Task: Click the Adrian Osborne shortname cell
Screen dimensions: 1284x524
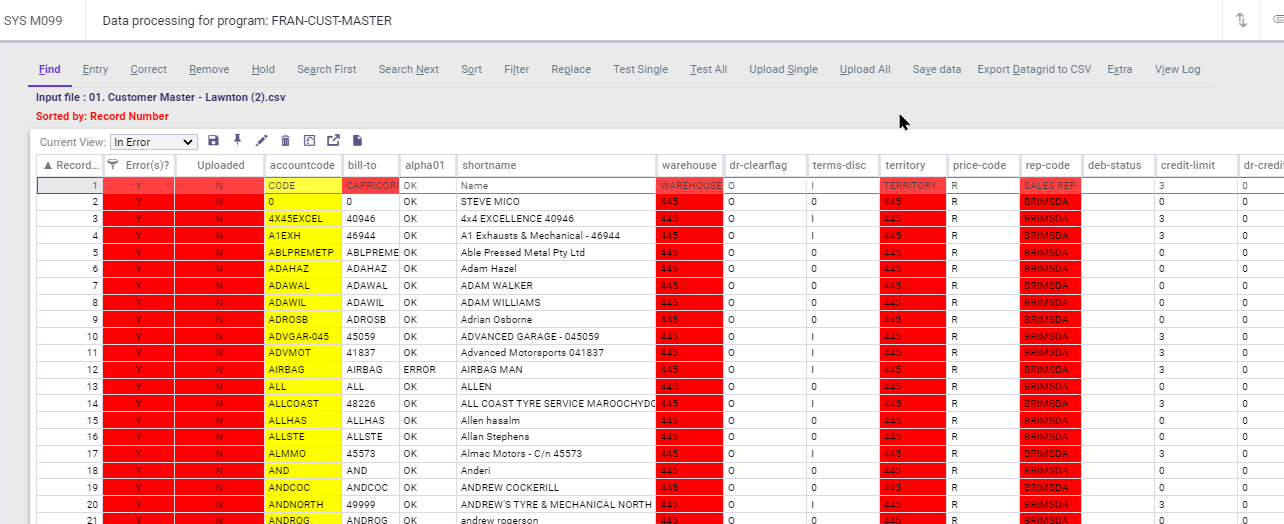Action: coord(556,319)
